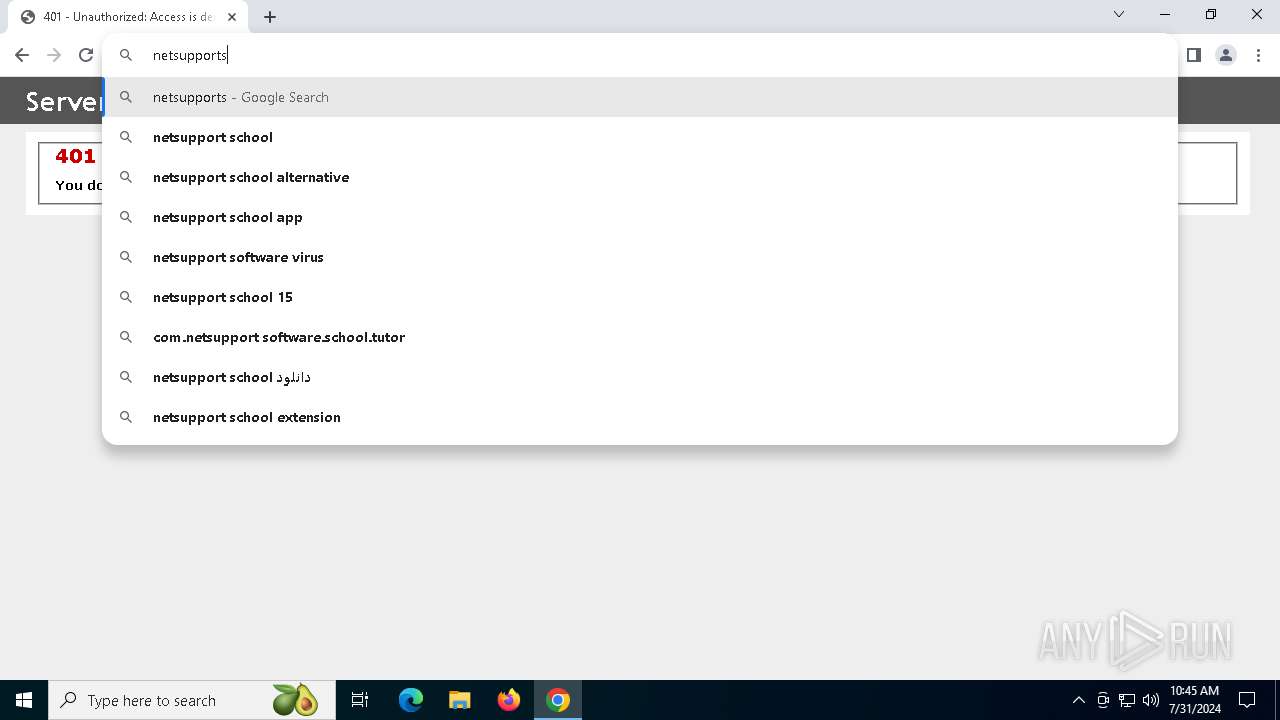Reload the page with the refresh icon
This screenshot has height=720, width=1280.
click(x=86, y=55)
